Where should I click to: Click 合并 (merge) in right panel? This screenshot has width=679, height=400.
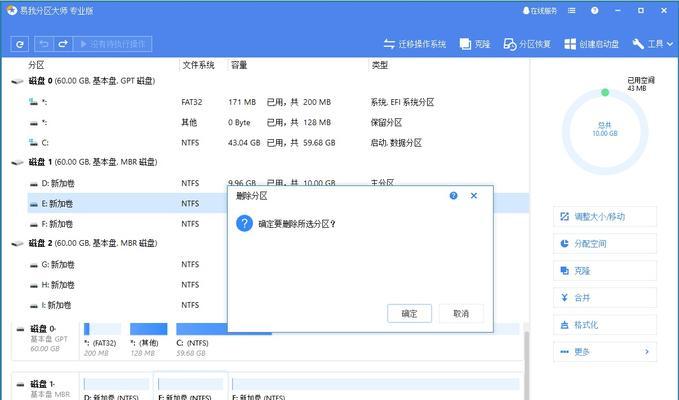tap(604, 298)
